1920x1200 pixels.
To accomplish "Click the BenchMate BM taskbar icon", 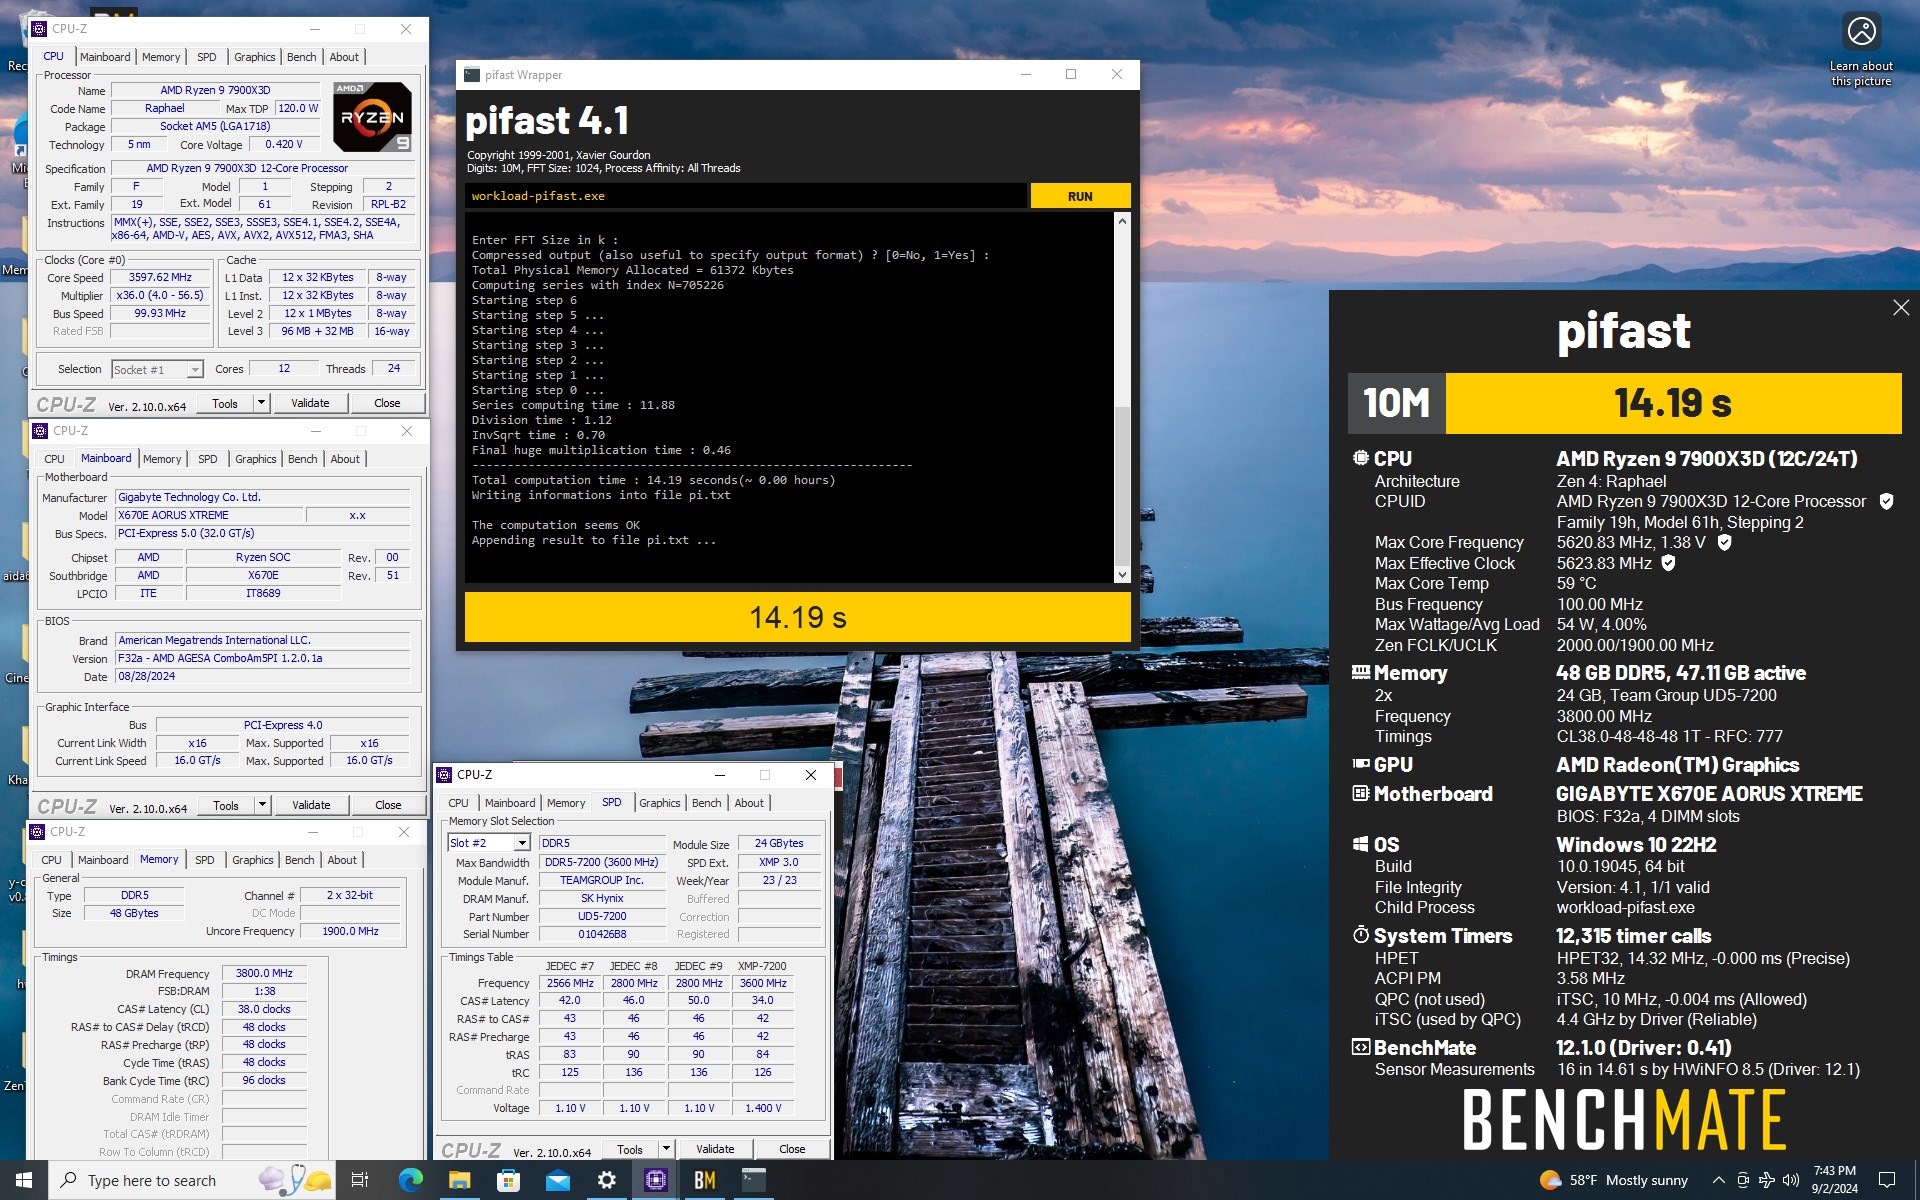I will (x=704, y=1180).
